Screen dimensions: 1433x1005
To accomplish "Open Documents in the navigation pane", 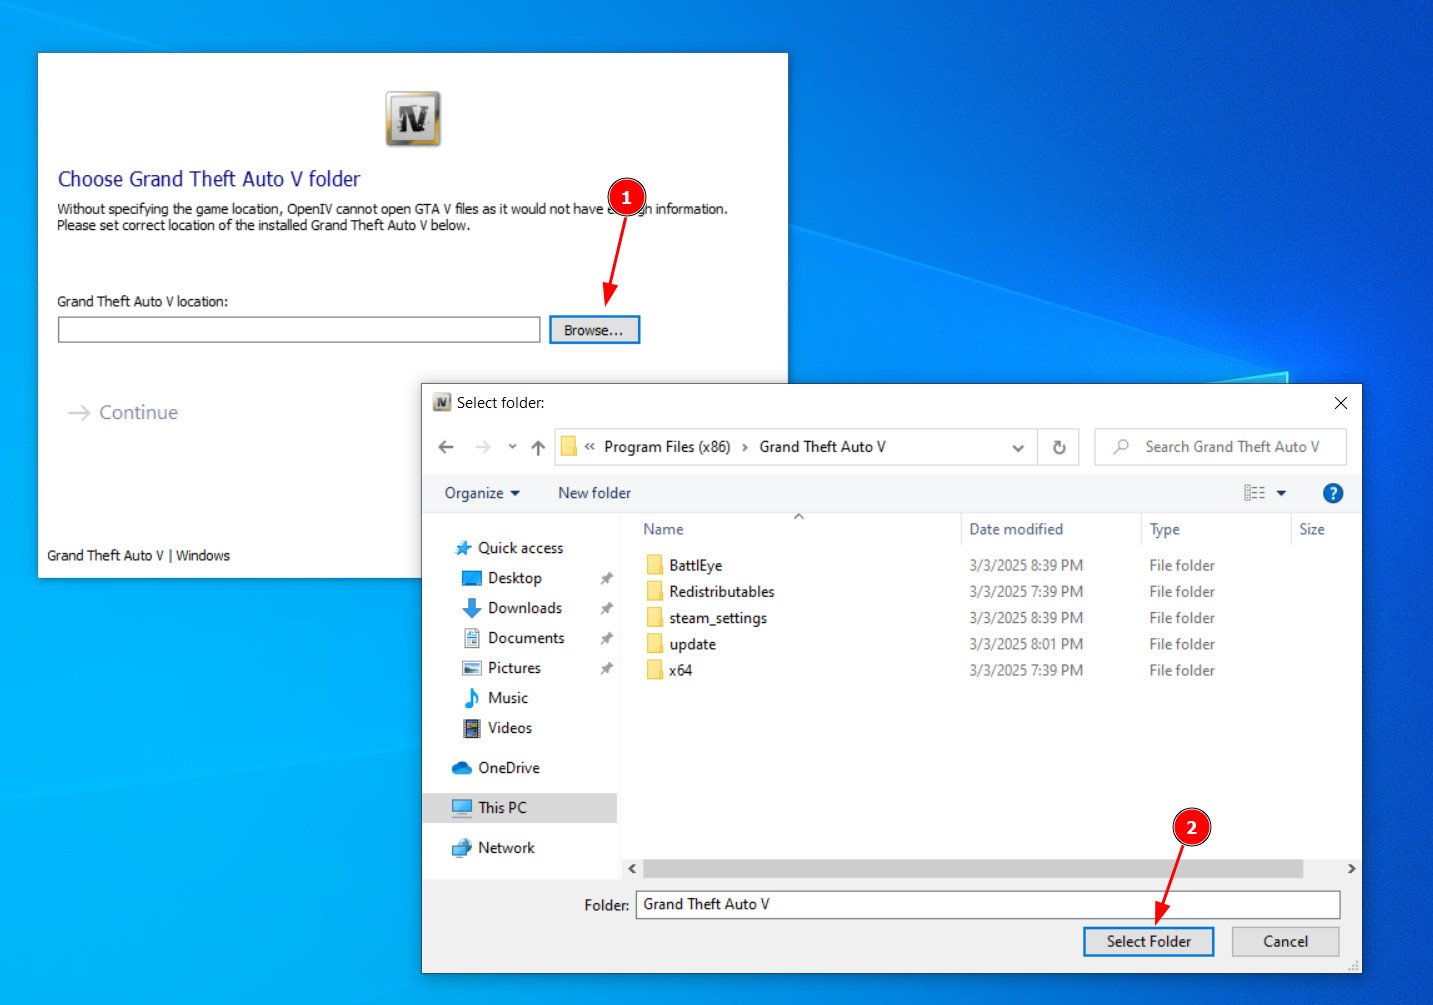I will [x=526, y=638].
